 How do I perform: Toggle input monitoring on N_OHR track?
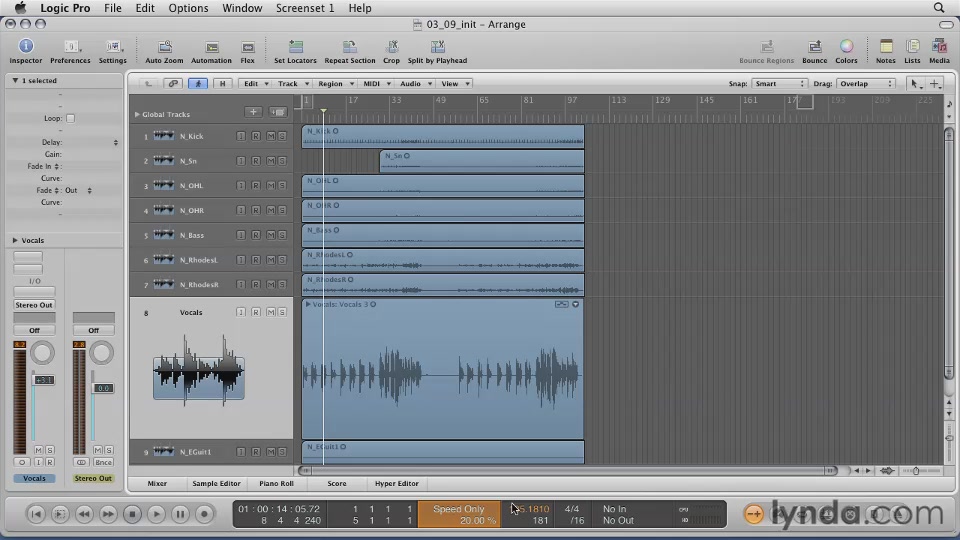click(241, 210)
